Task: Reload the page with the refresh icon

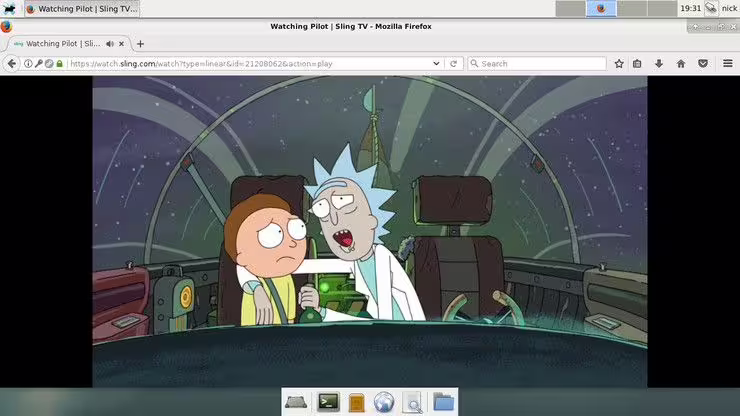Action: coord(454,63)
